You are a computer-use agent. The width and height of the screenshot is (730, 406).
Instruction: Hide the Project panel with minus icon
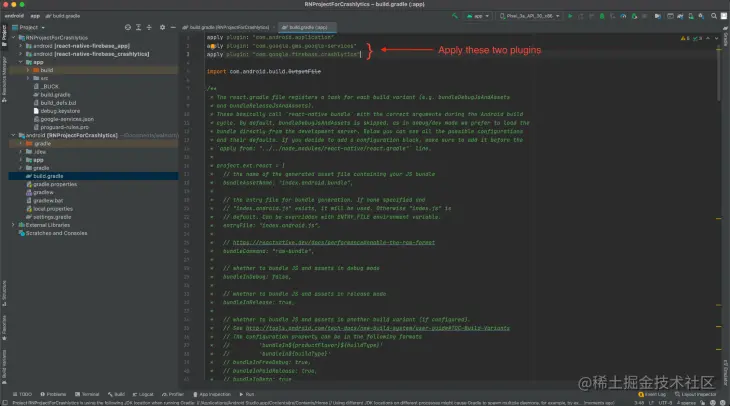tap(173, 27)
